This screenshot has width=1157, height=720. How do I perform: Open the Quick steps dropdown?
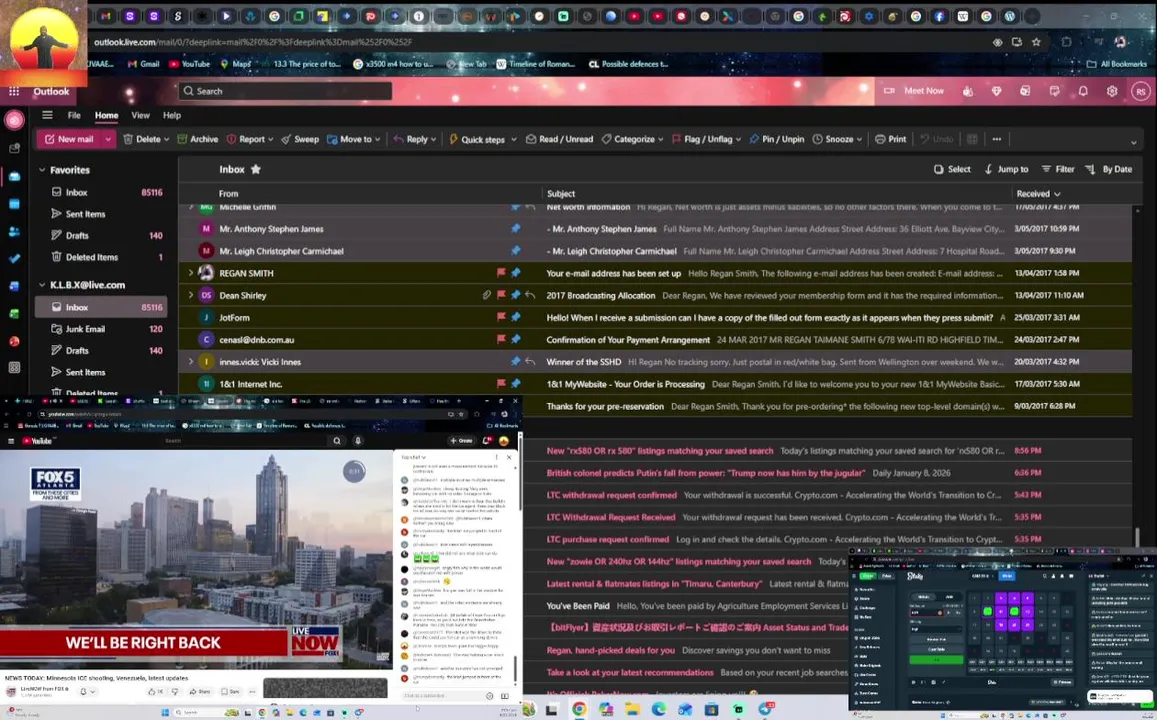click(x=514, y=139)
